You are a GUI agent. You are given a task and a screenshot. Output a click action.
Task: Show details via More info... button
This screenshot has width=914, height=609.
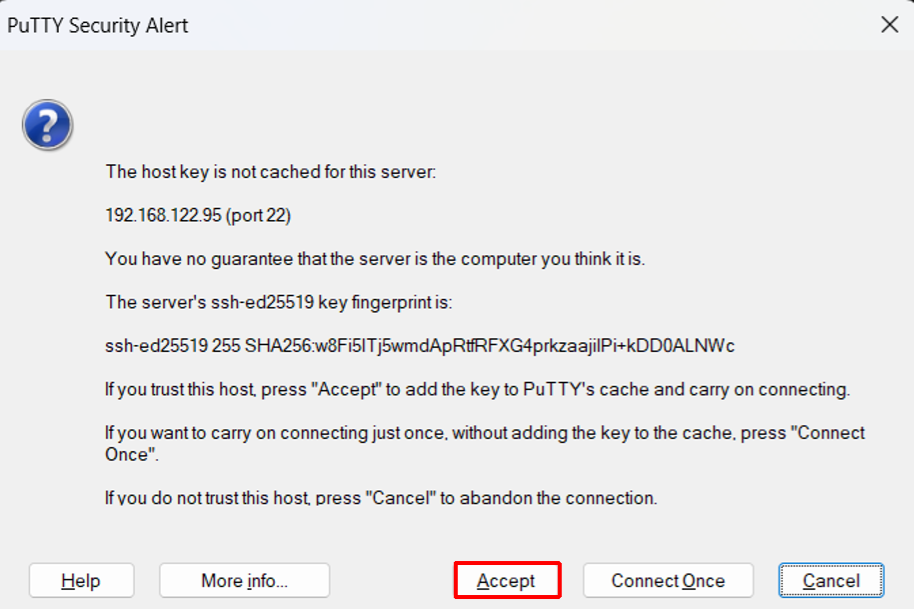pos(244,581)
